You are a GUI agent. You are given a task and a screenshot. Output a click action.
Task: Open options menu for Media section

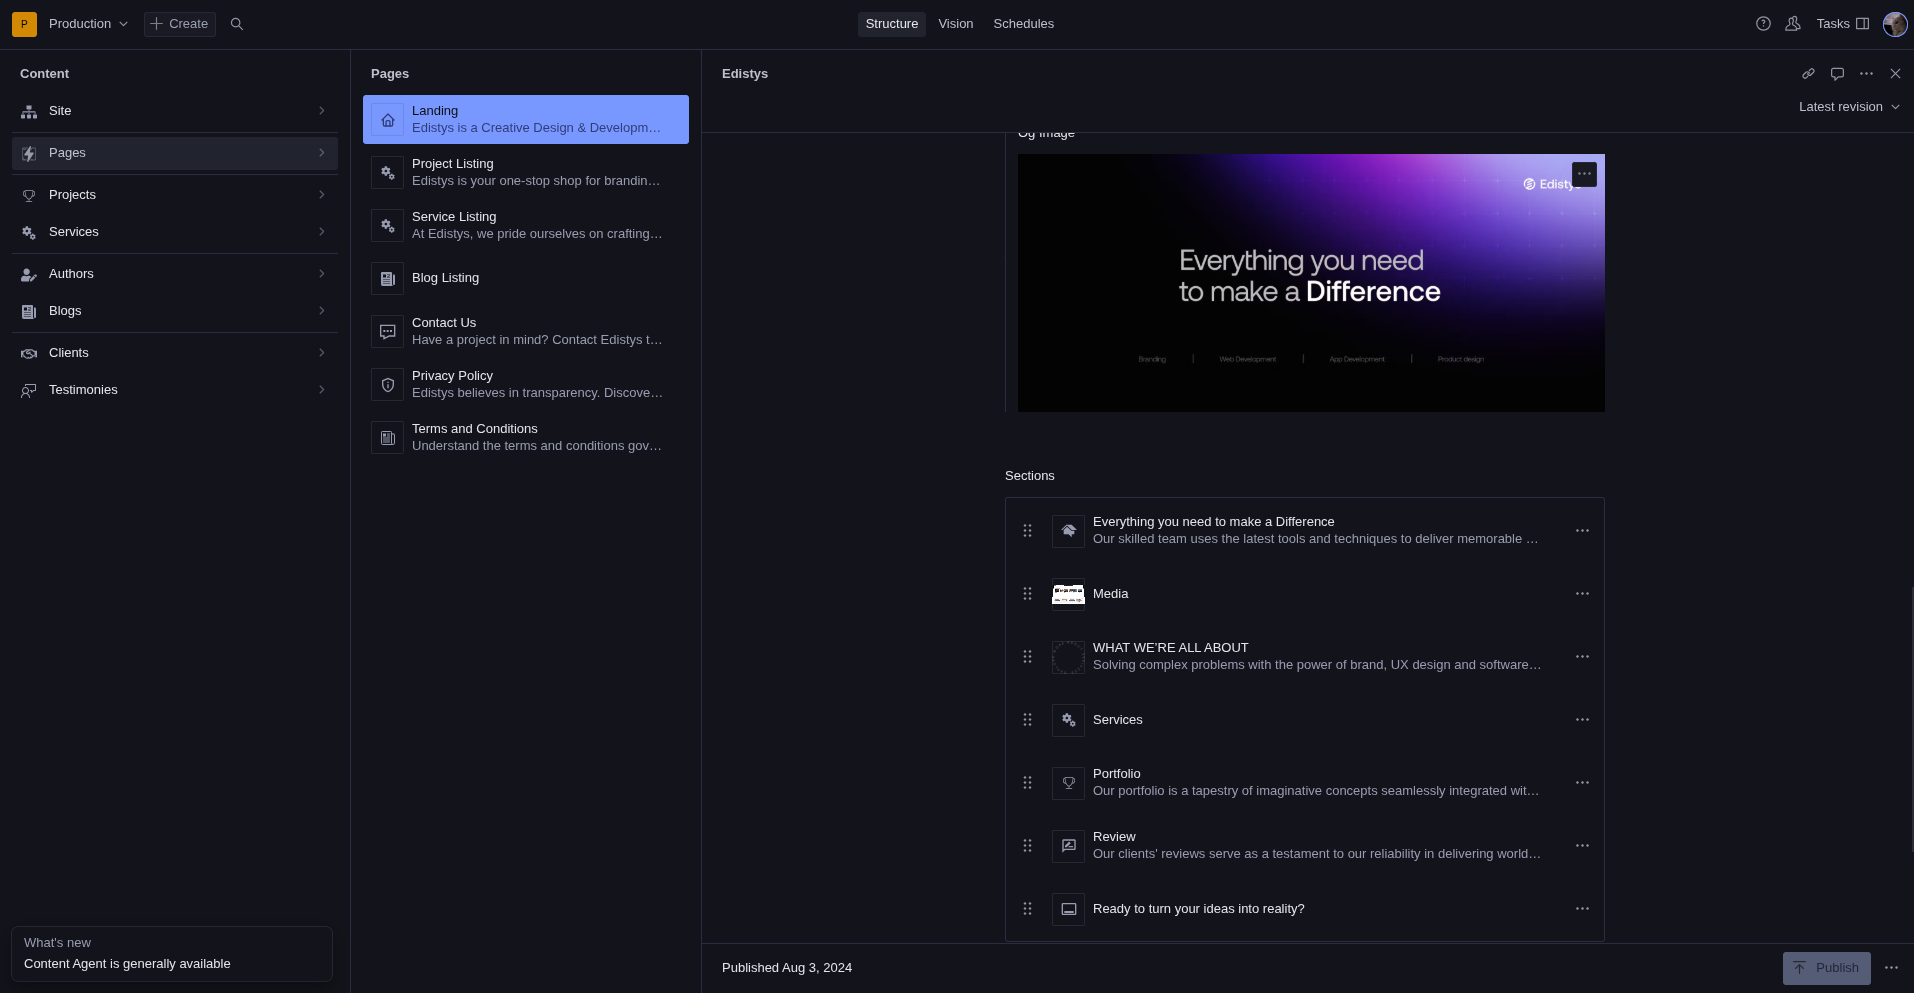[1582, 594]
